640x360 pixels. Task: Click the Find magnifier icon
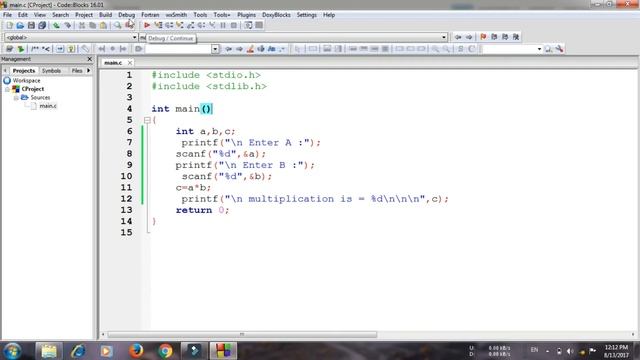point(118,25)
